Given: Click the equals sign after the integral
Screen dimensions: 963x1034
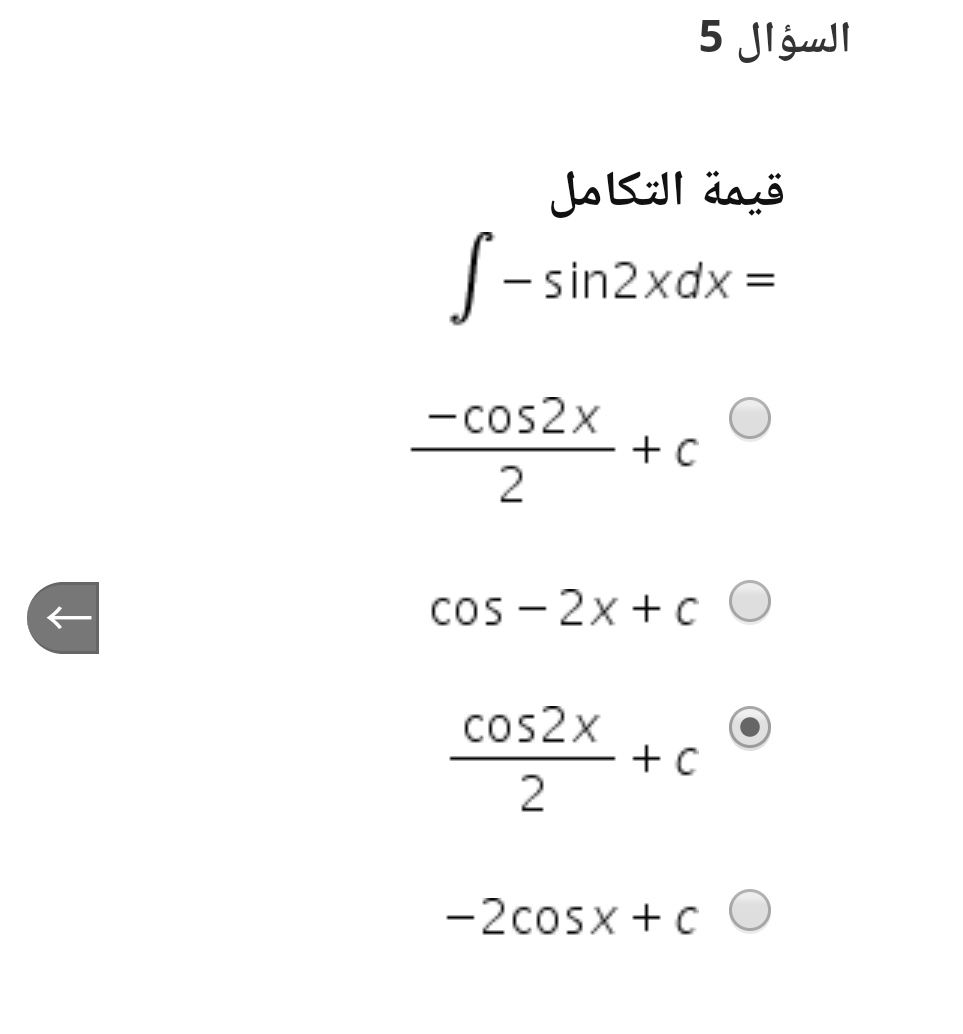Looking at the screenshot, I should (760, 280).
